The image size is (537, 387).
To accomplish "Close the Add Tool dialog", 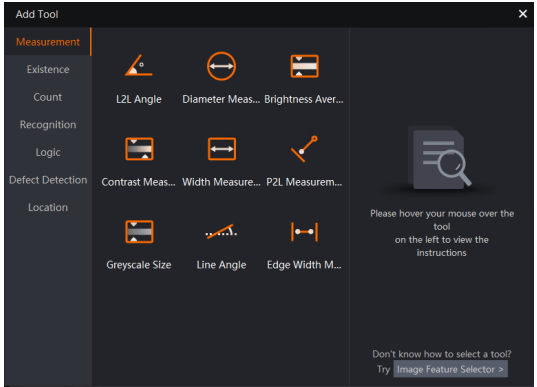I will point(523,14).
